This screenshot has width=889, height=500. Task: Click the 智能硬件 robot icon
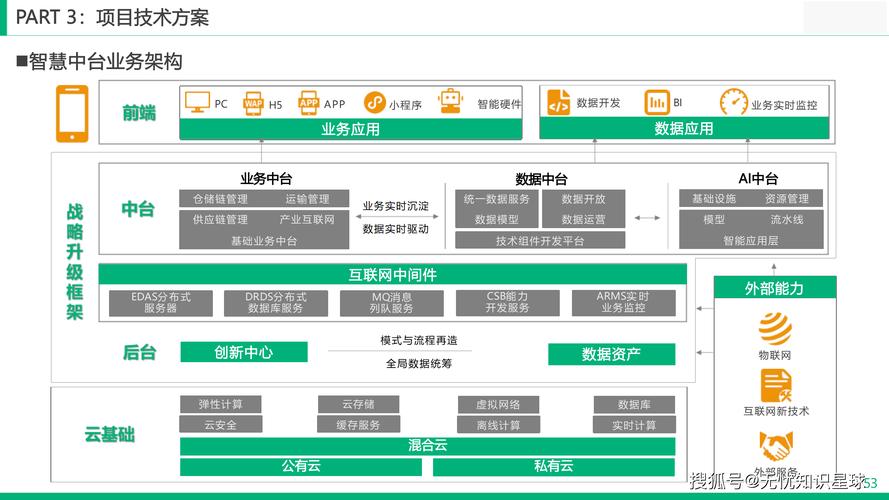[451, 101]
